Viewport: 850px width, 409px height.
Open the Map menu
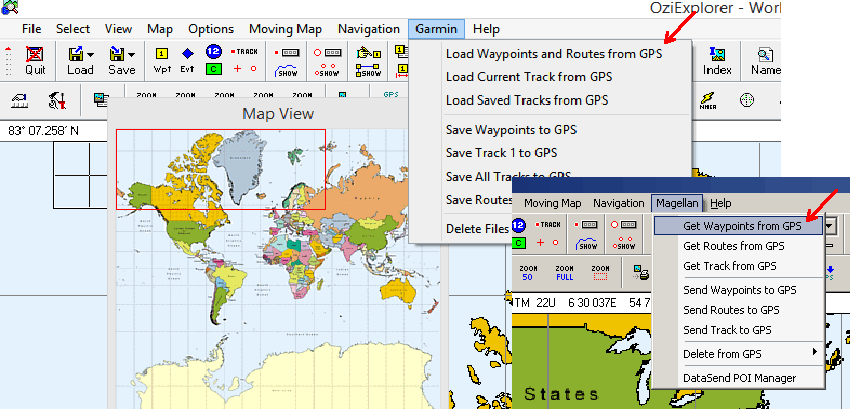click(160, 29)
